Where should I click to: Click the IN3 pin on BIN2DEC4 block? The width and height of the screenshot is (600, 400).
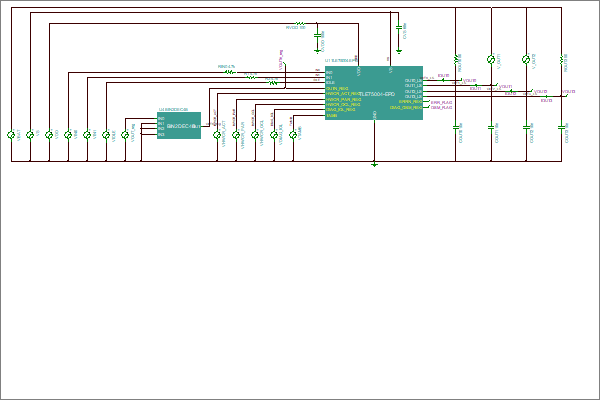coord(161,134)
